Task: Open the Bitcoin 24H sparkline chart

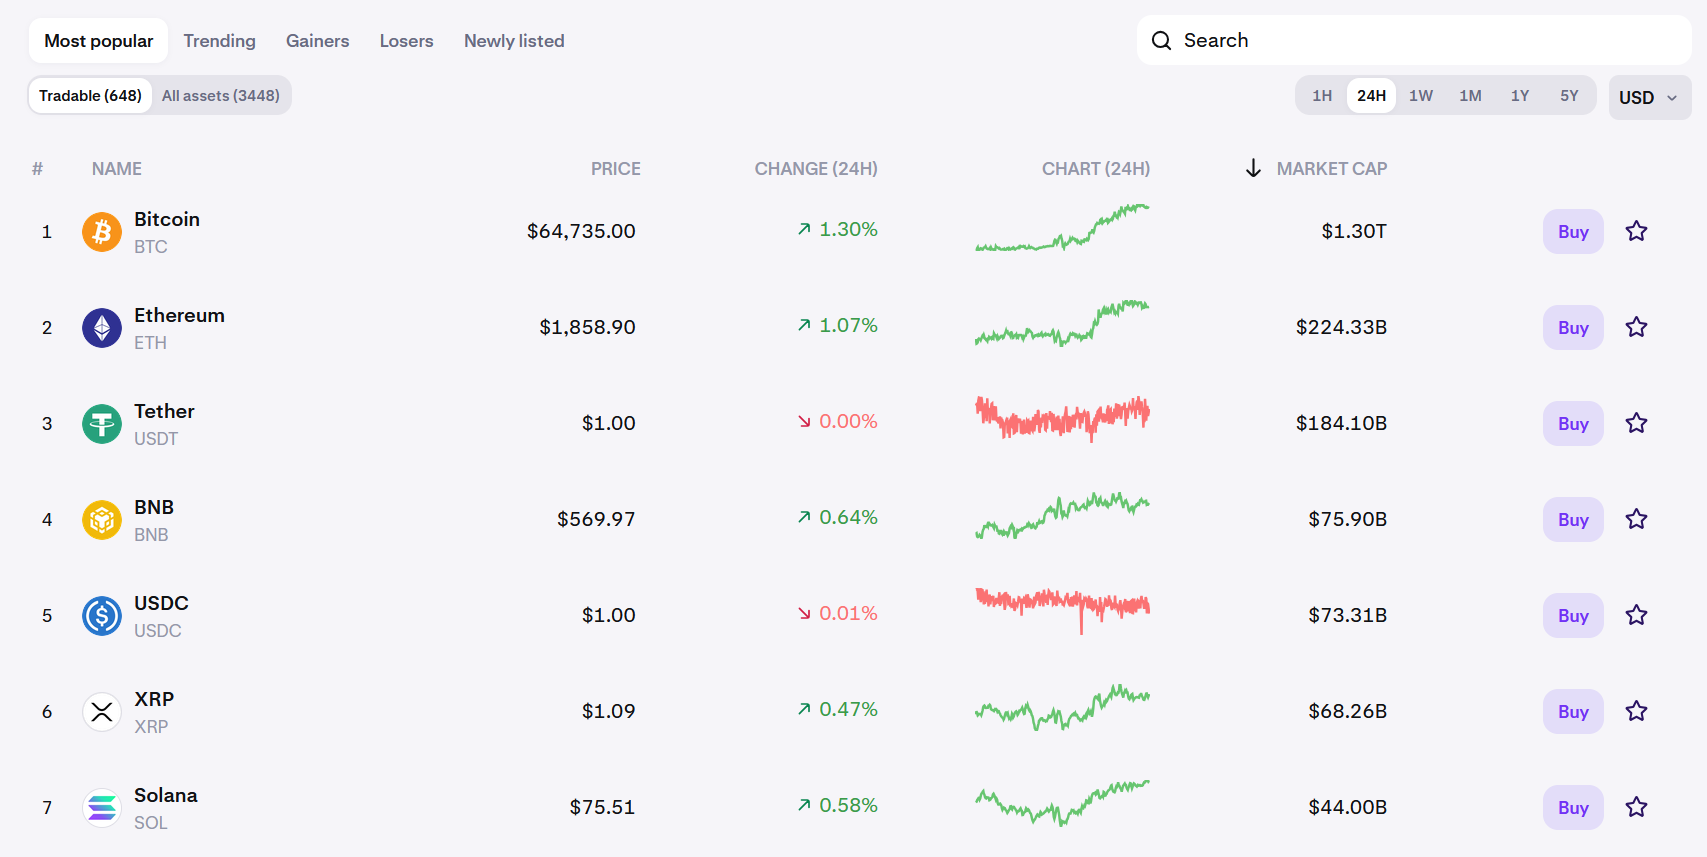Action: (x=1062, y=228)
